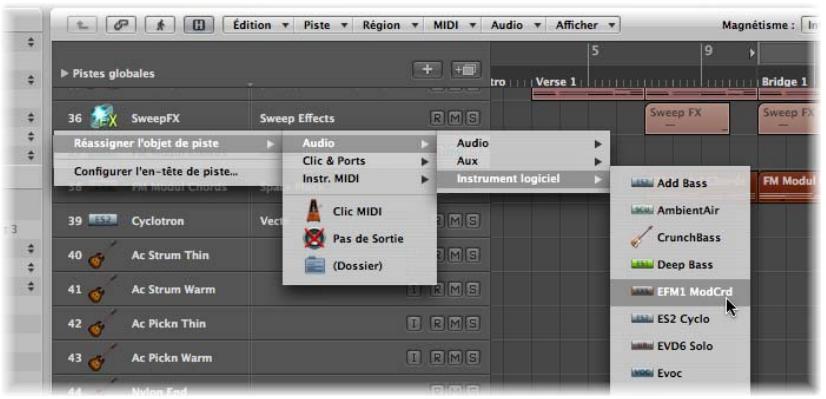This screenshot has width=826, height=399.
Task: Solo the Ac Pickn Warm track
Action: pos(472,357)
